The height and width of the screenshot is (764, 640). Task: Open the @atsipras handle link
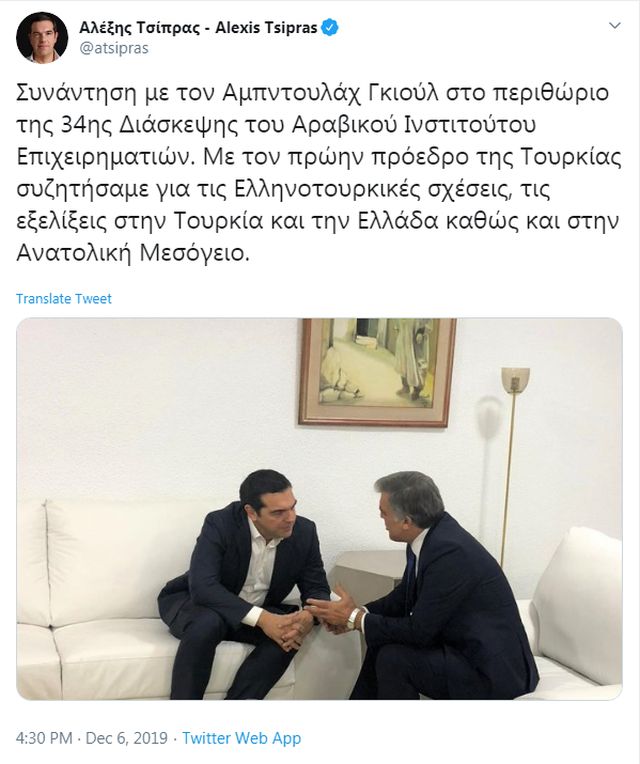[x=114, y=49]
